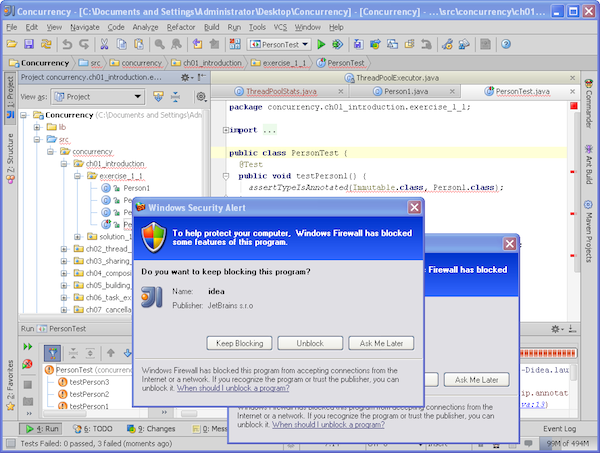The image size is (600, 453).
Task: Expand the ch02_thread folder node
Action: [x=64, y=249]
